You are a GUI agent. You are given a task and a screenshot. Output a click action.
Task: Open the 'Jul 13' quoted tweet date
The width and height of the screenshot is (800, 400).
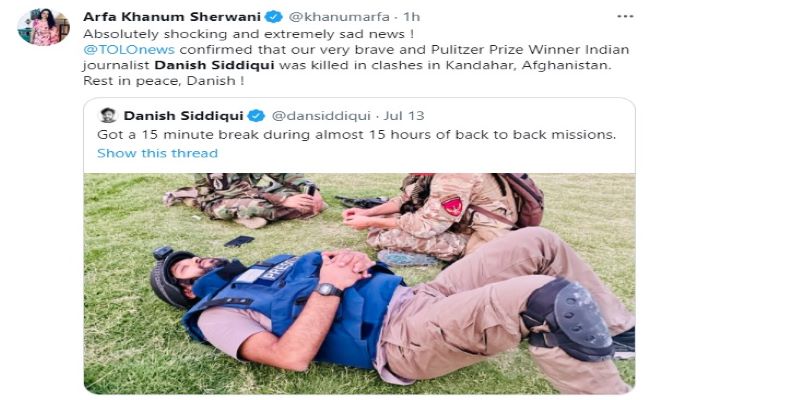404,116
